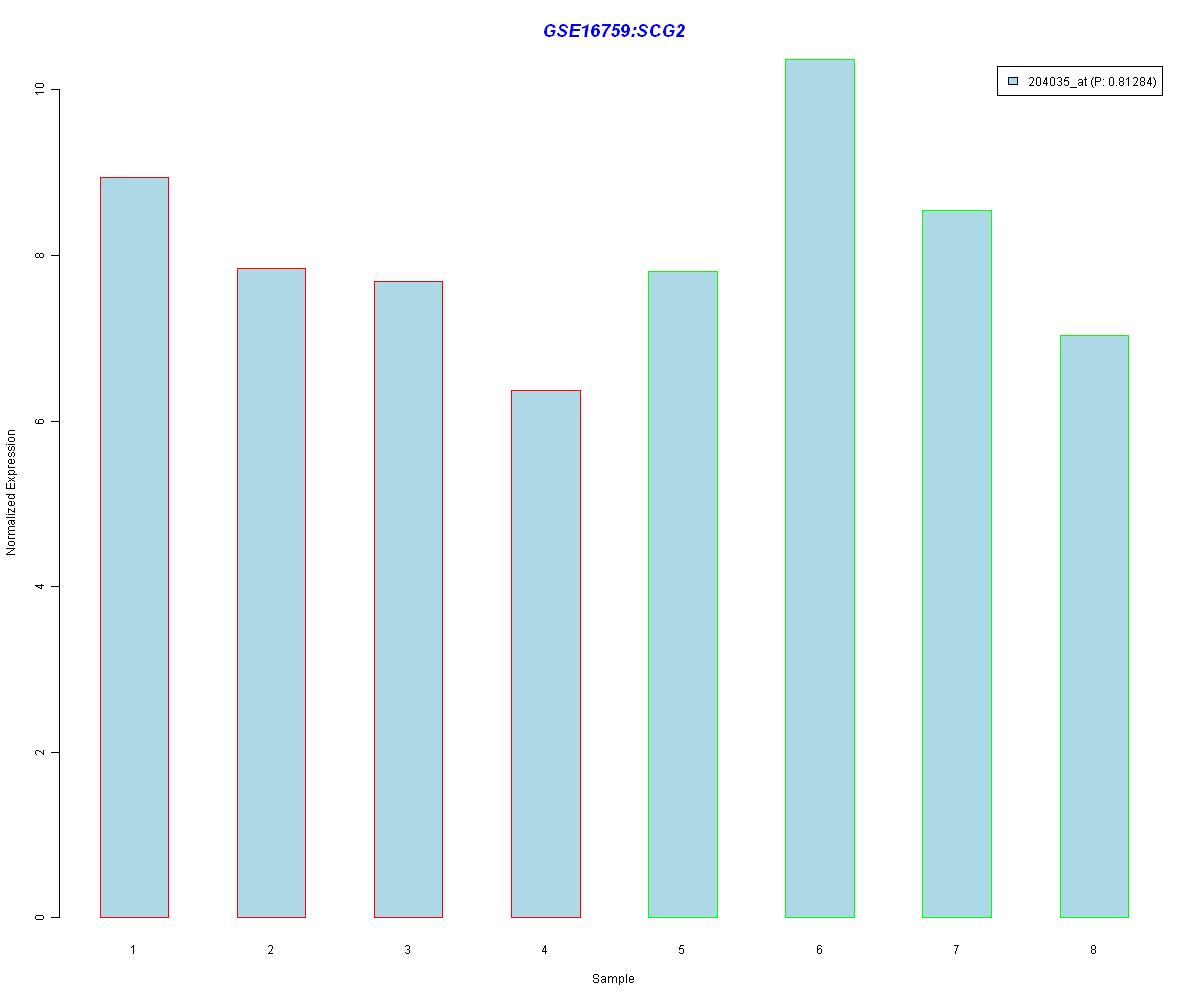Viewport: 1200px width, 1000px height.
Task: Click the x-axis tick label 1
Action: [x=133, y=949]
